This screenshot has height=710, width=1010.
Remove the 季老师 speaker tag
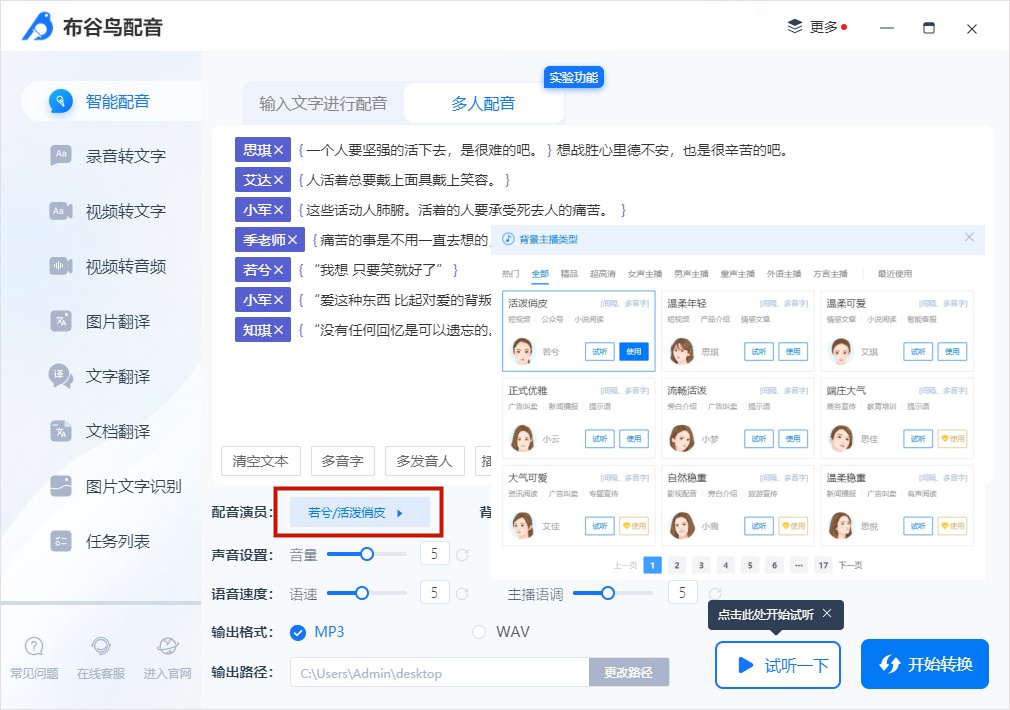tap(292, 240)
